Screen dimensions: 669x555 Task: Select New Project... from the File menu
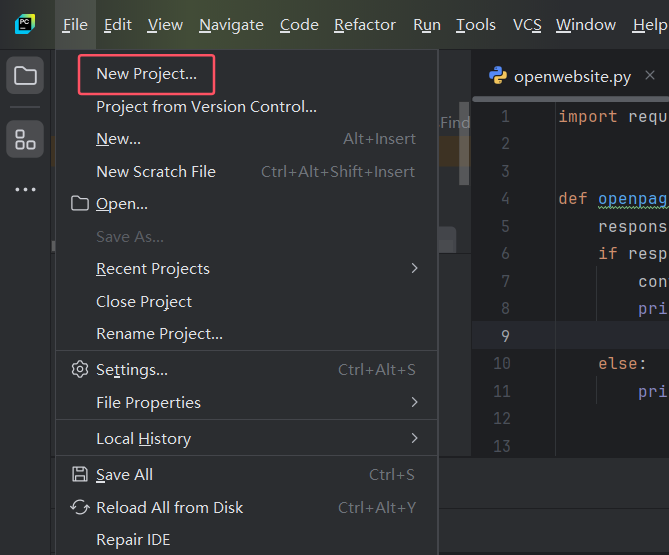(146, 74)
